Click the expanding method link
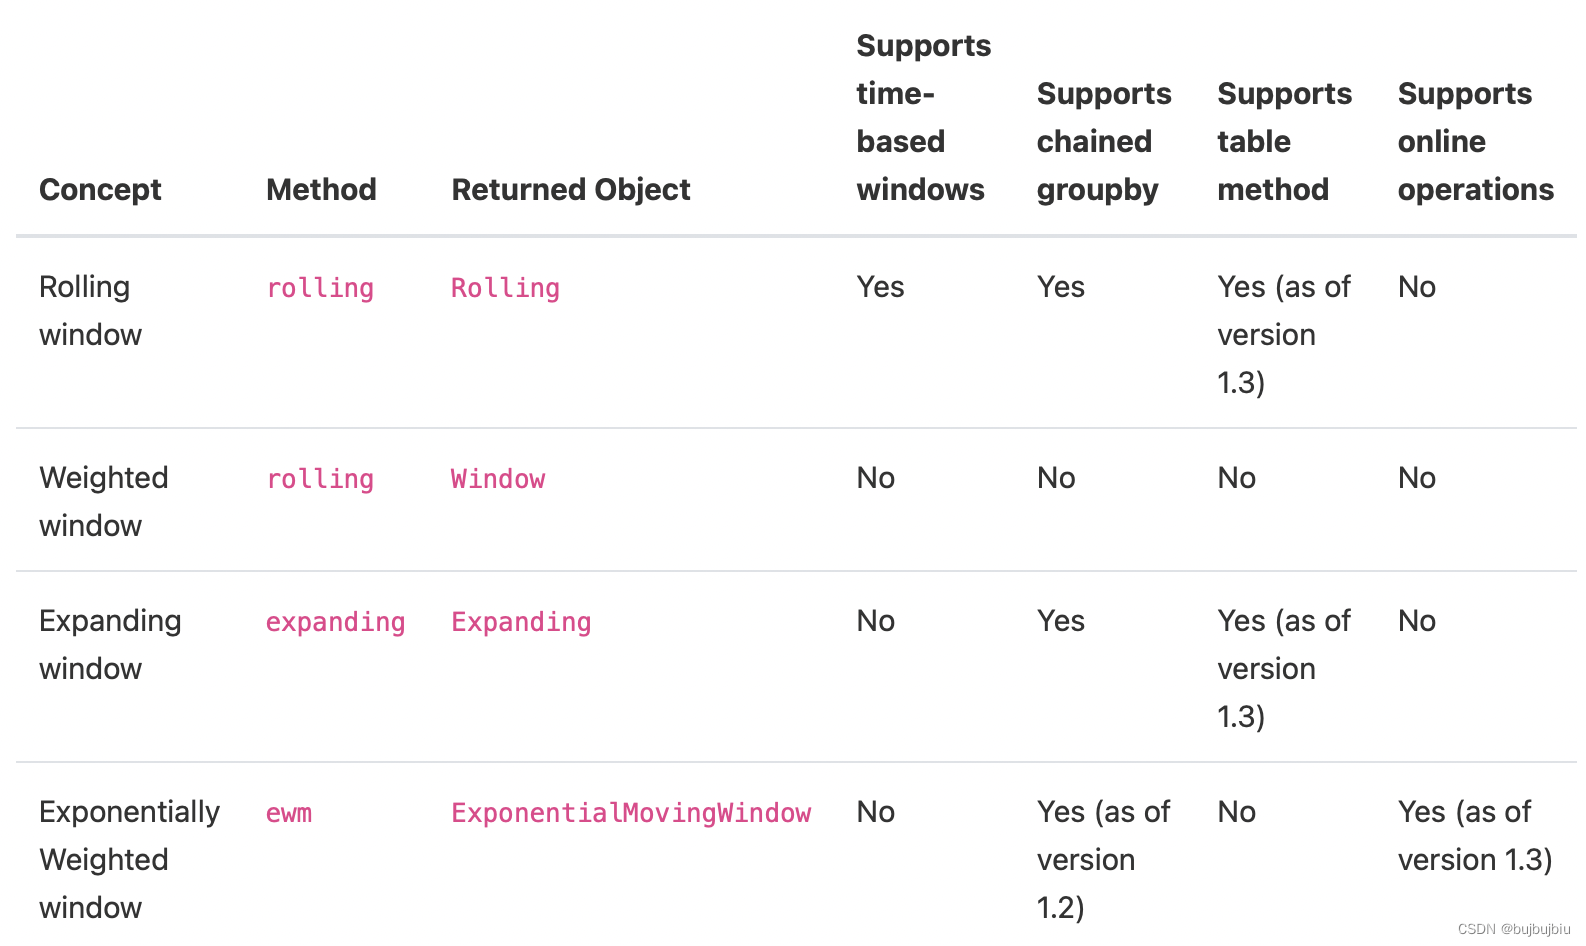 point(335,622)
